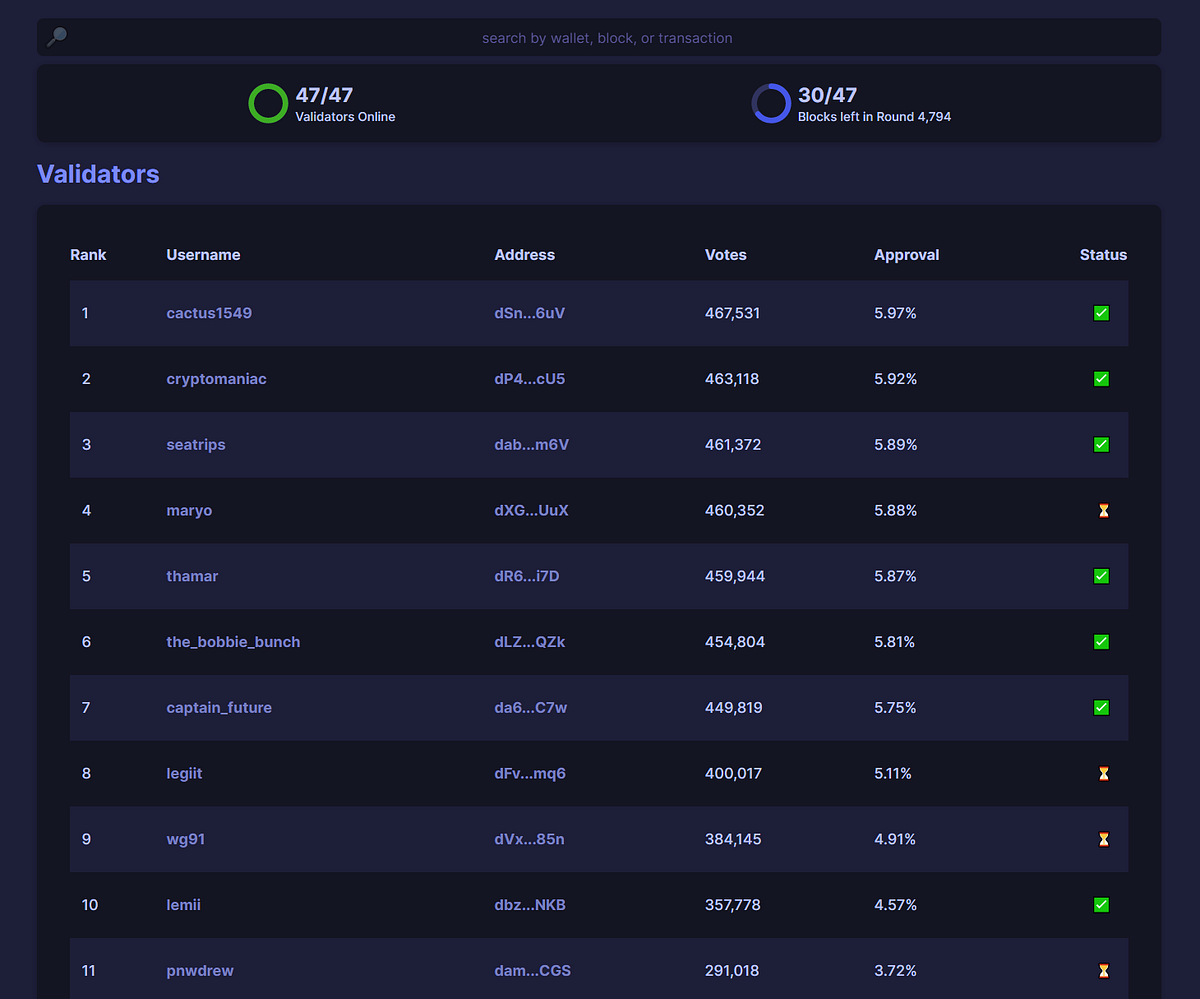Click the hourglass status icon for legiit
The height and width of the screenshot is (999, 1200).
(1103, 774)
